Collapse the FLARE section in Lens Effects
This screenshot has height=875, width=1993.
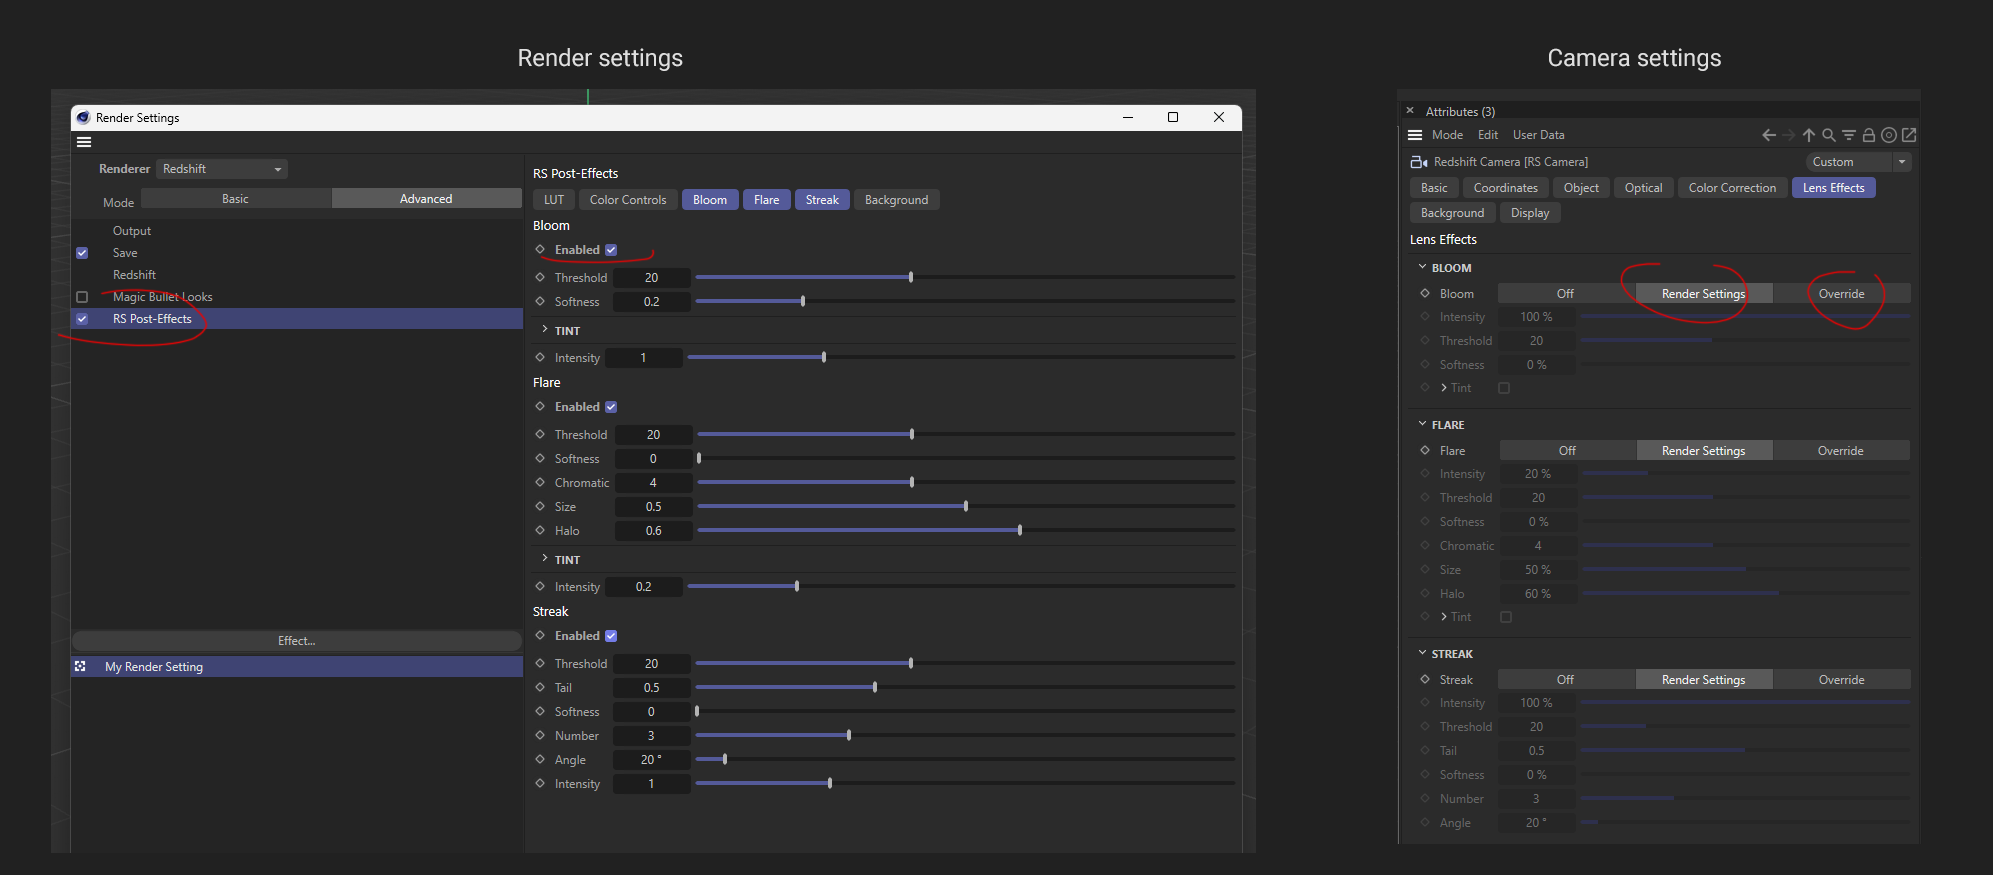[1423, 424]
